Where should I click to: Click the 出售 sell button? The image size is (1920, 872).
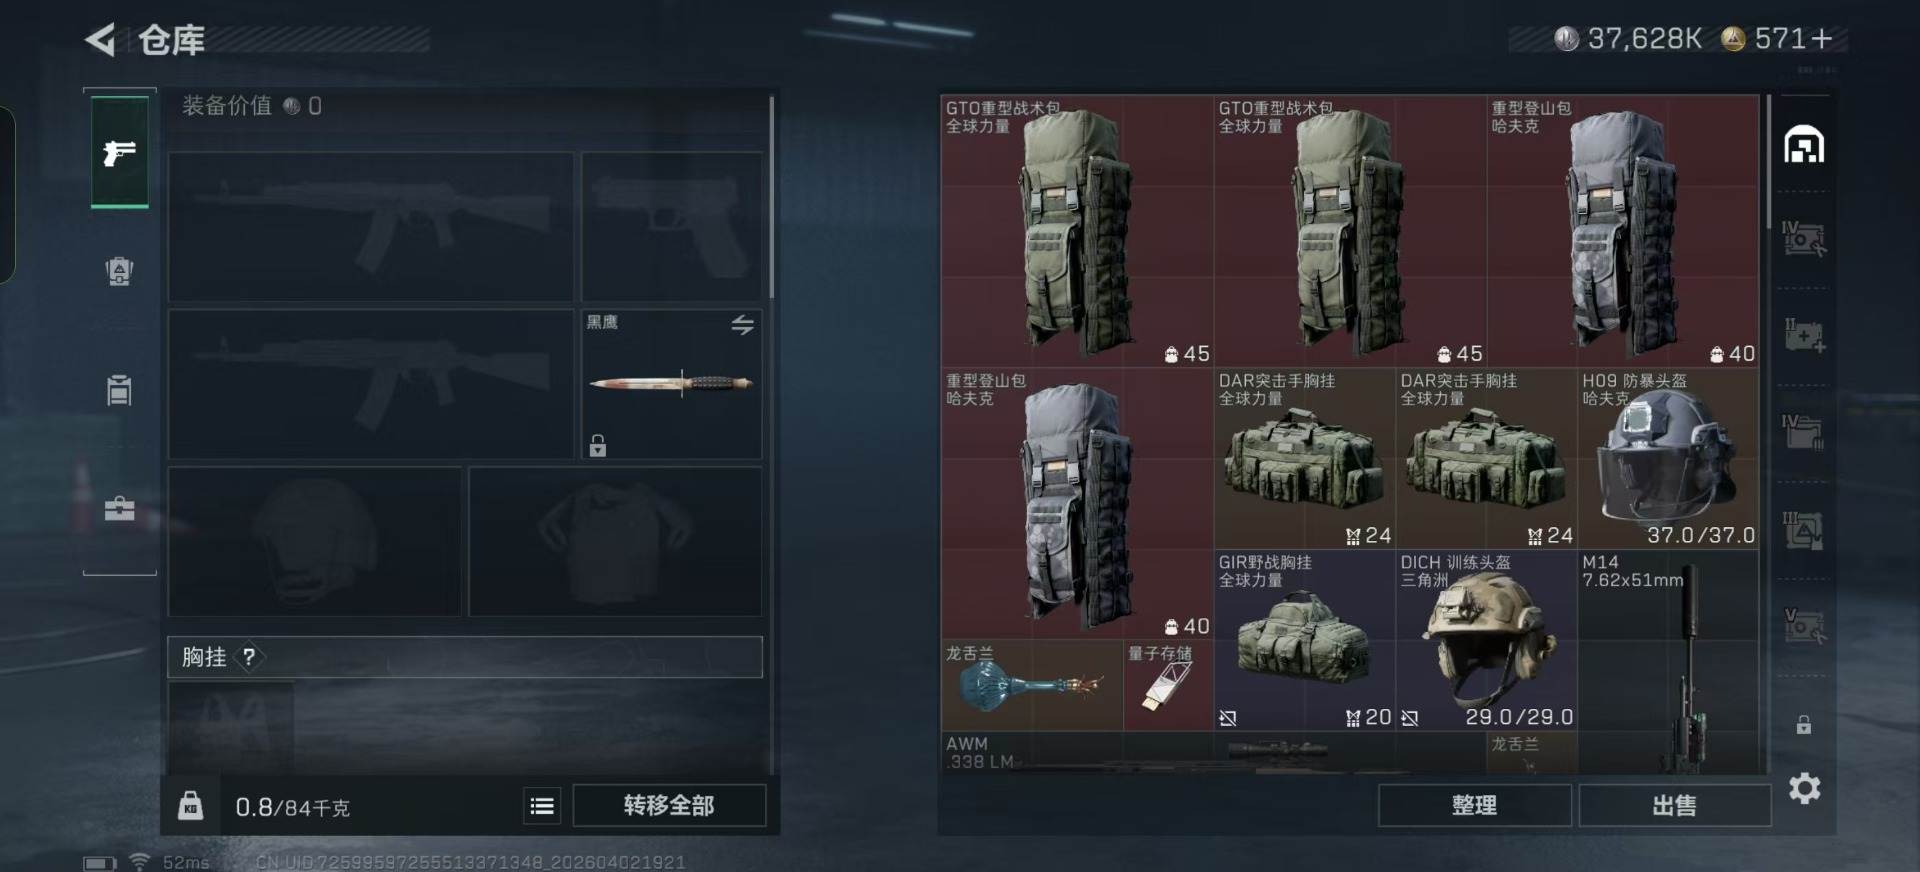pyautogui.click(x=1675, y=806)
